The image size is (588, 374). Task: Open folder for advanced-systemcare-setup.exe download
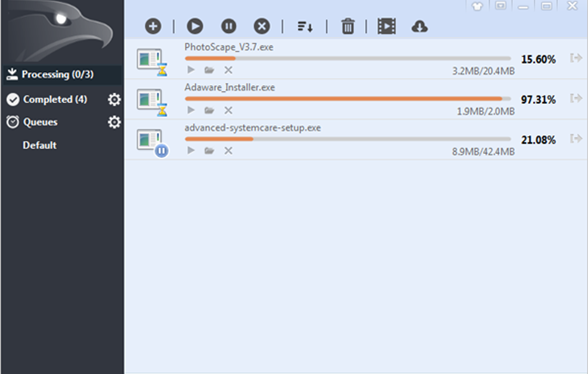coord(209,151)
